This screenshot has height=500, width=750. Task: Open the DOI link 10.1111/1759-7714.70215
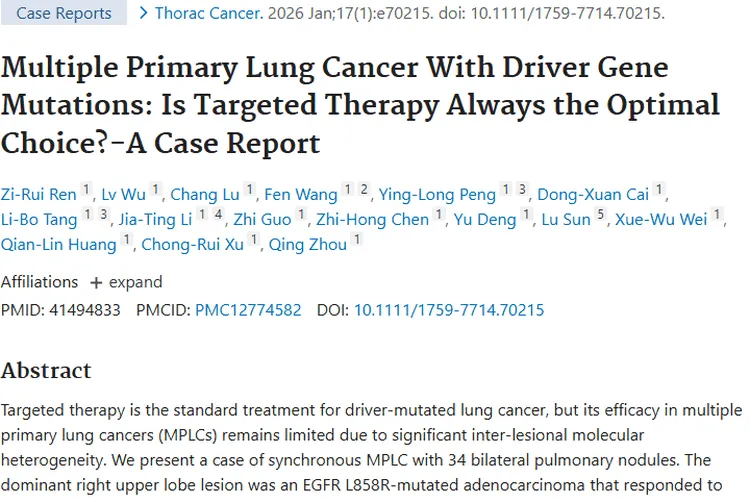[449, 310]
